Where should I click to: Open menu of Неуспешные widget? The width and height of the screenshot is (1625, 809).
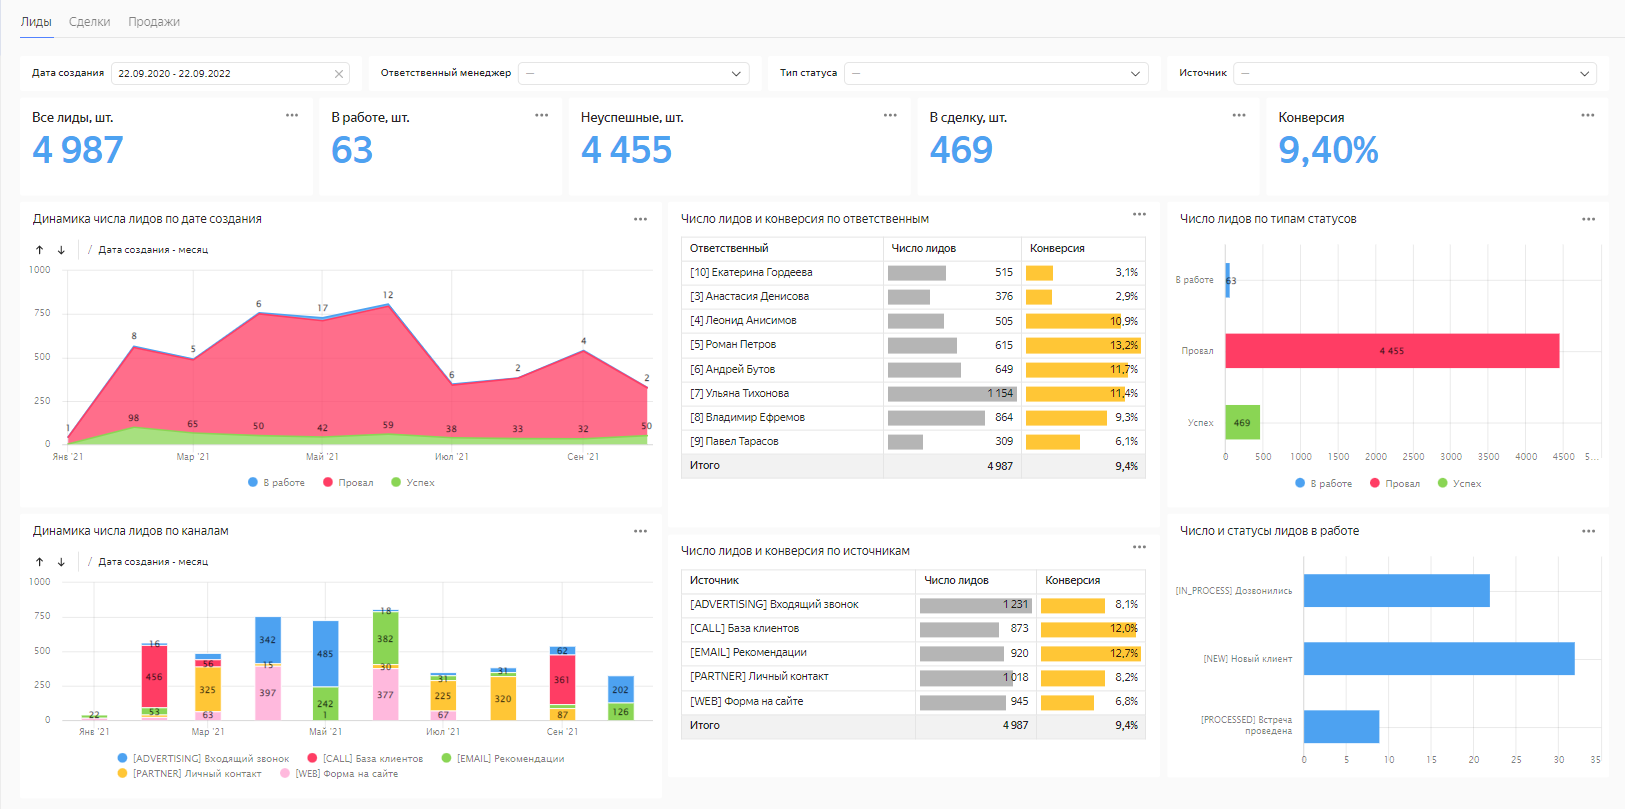[x=890, y=115]
